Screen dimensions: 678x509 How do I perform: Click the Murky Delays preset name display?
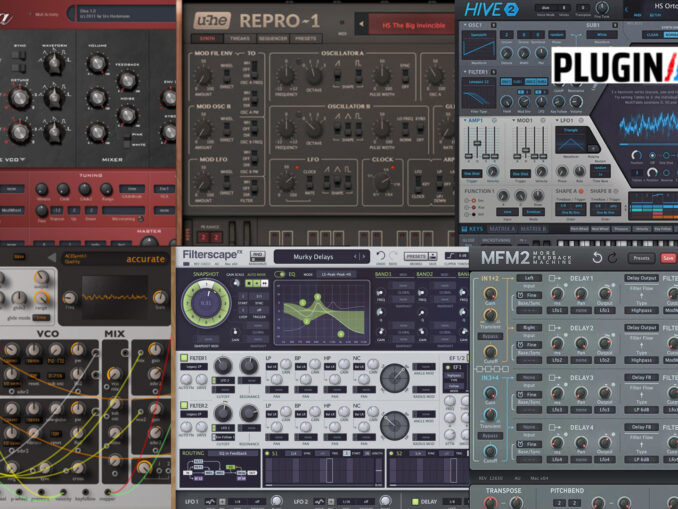313,257
